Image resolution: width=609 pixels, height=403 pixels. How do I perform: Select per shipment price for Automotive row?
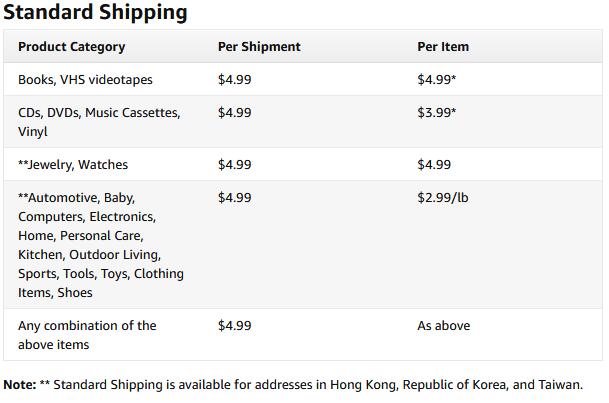[x=235, y=198]
